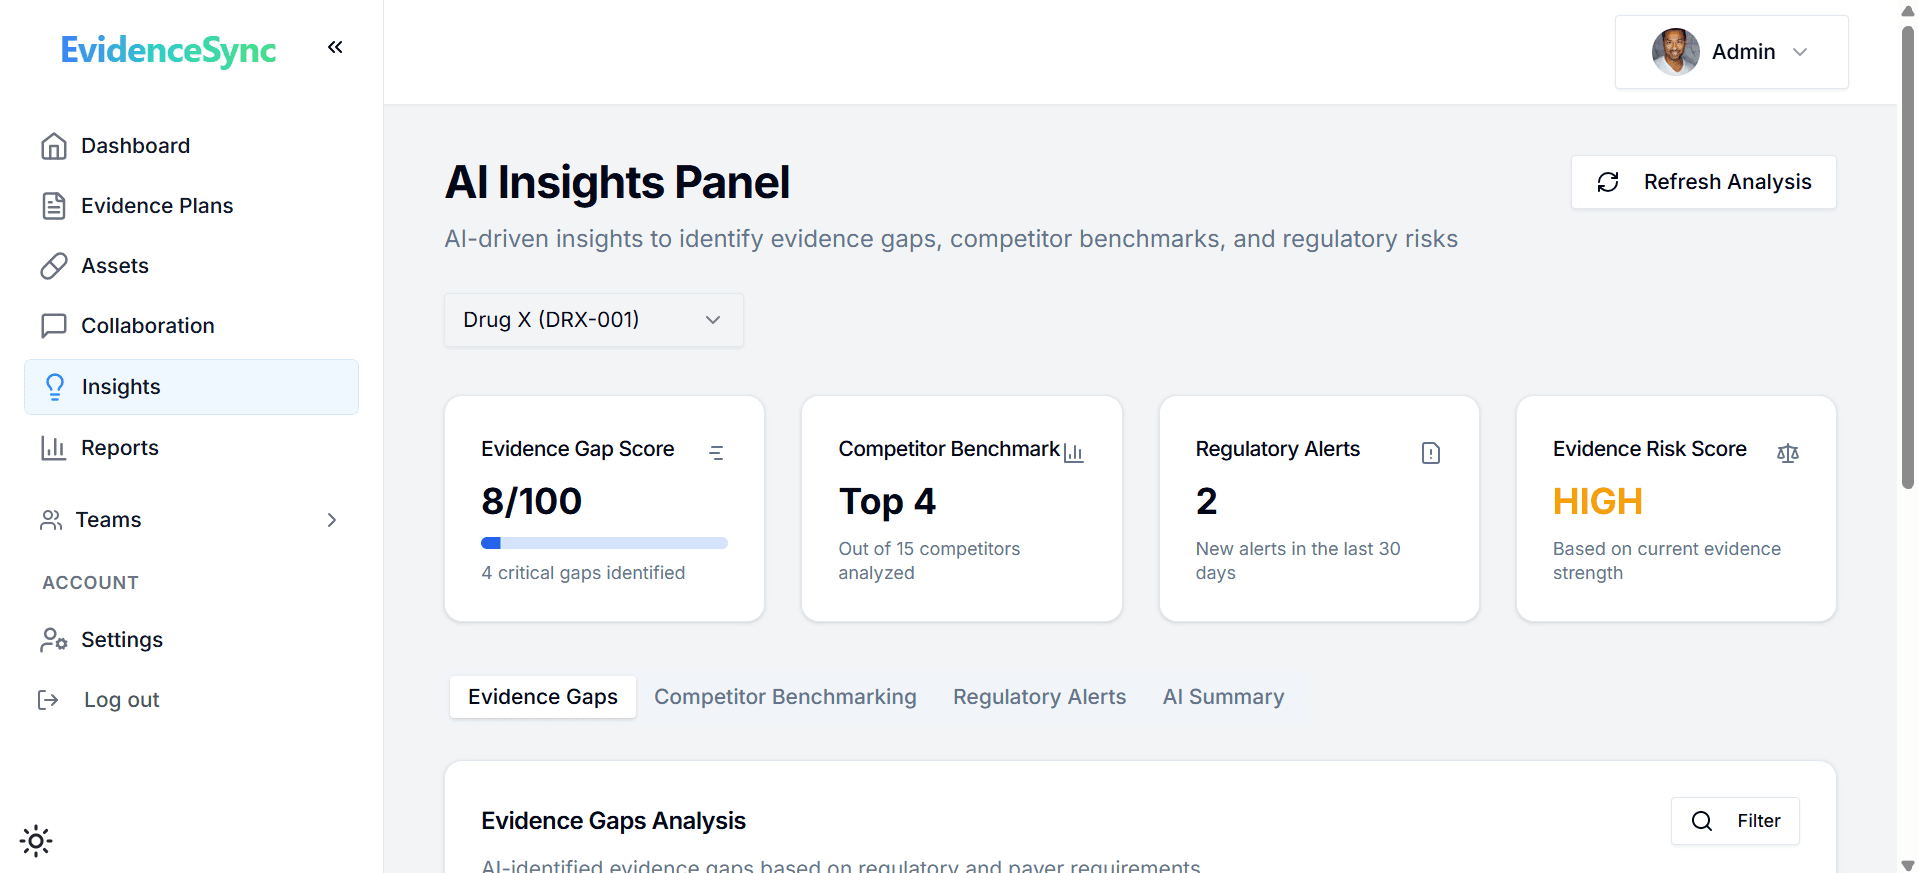Collapse the sidebar with double-chevron icon
This screenshot has width=1918, height=873.
335,47
